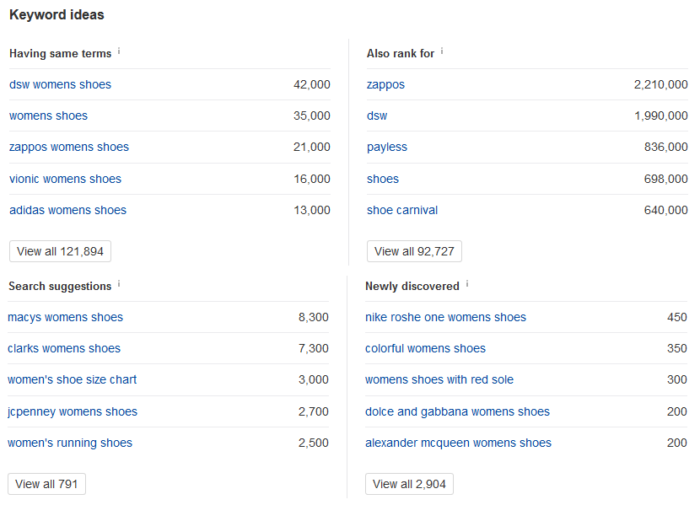Open women's shoe size chart suggestion
This screenshot has height=505, width=700.
[x=72, y=380]
